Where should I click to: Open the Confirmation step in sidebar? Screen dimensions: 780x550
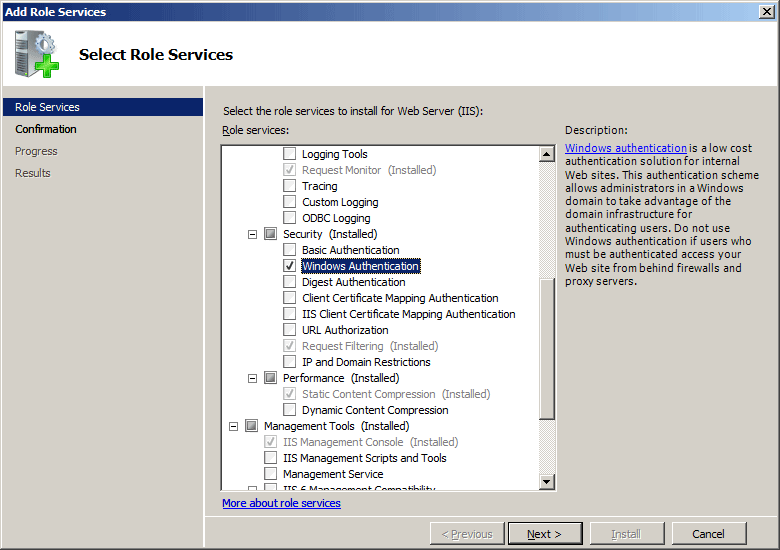tap(46, 129)
